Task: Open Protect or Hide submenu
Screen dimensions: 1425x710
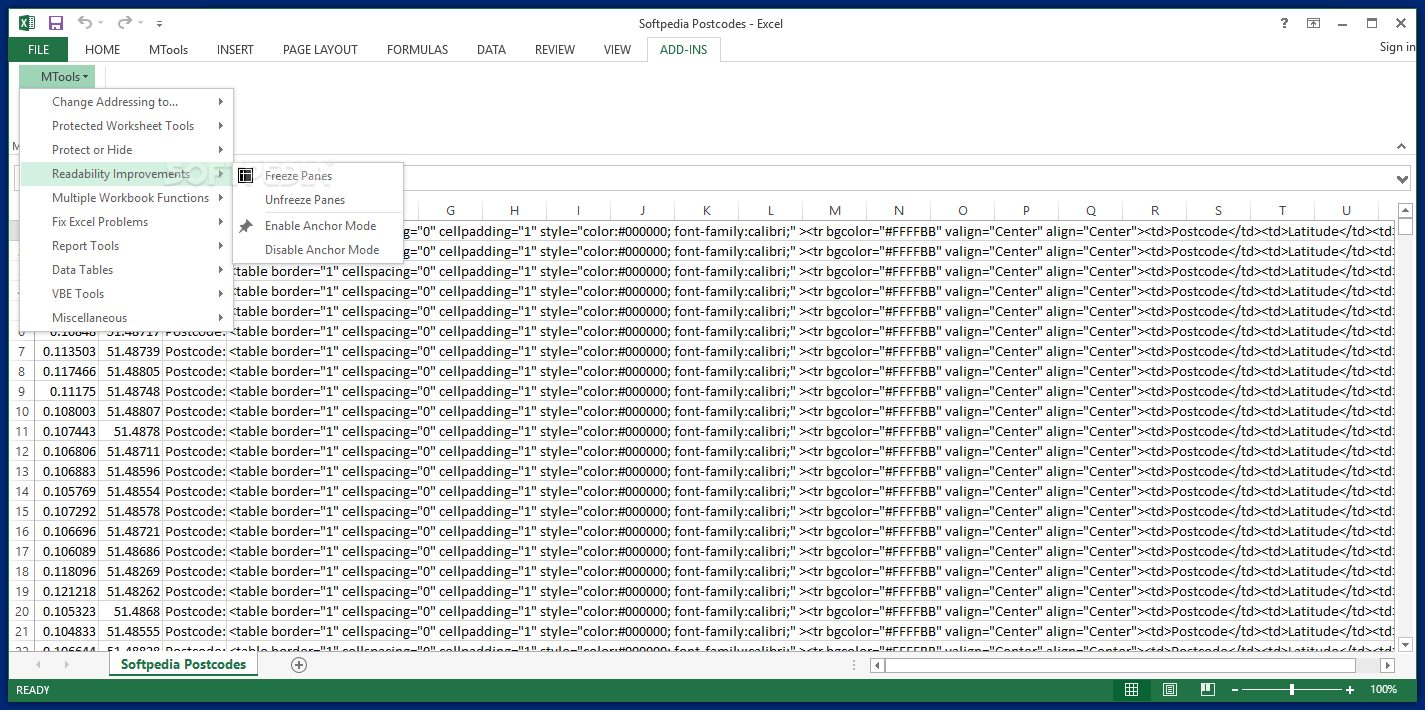Action: coord(127,150)
